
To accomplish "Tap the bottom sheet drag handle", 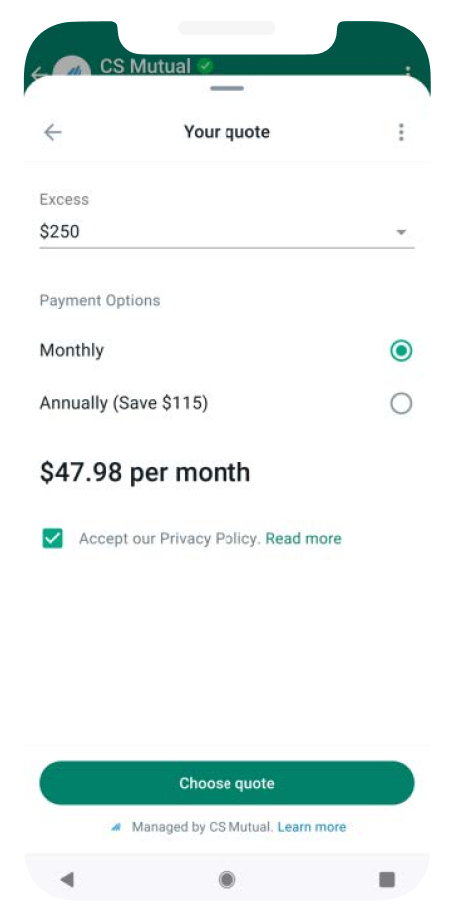I will pyautogui.click(x=226, y=88).
